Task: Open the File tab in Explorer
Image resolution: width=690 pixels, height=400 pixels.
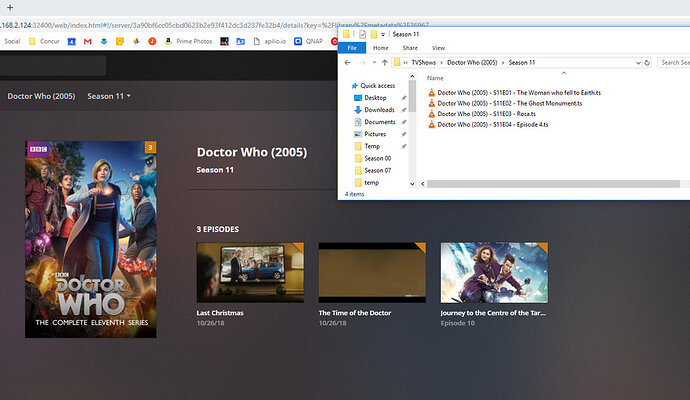Action: [352, 48]
